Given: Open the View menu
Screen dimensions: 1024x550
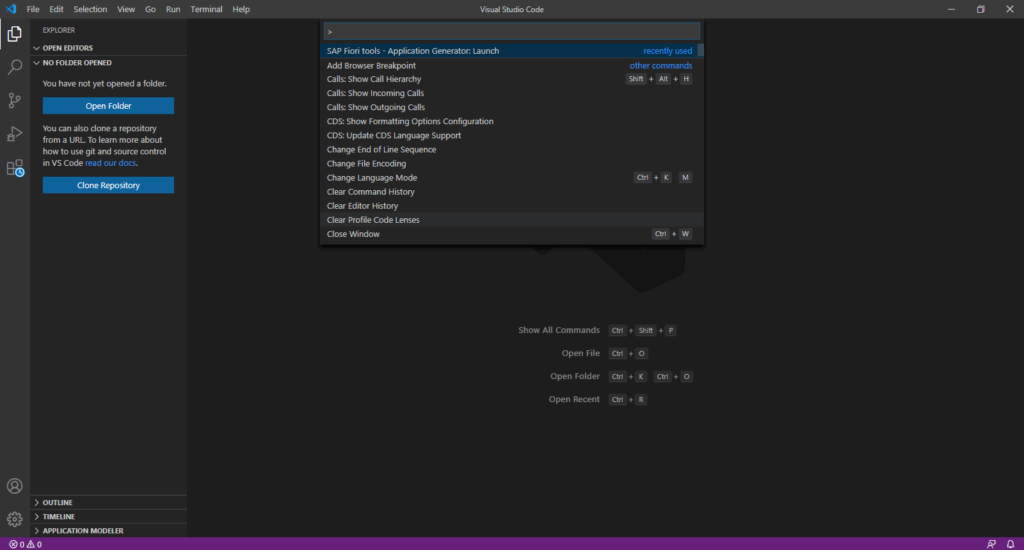Looking at the screenshot, I should coord(126,9).
